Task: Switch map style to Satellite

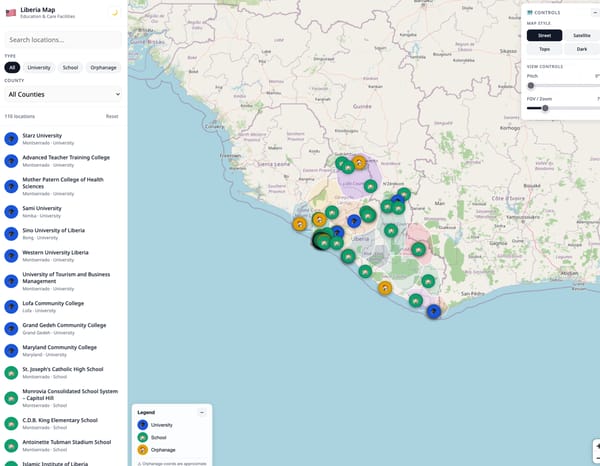Action: coord(582,35)
